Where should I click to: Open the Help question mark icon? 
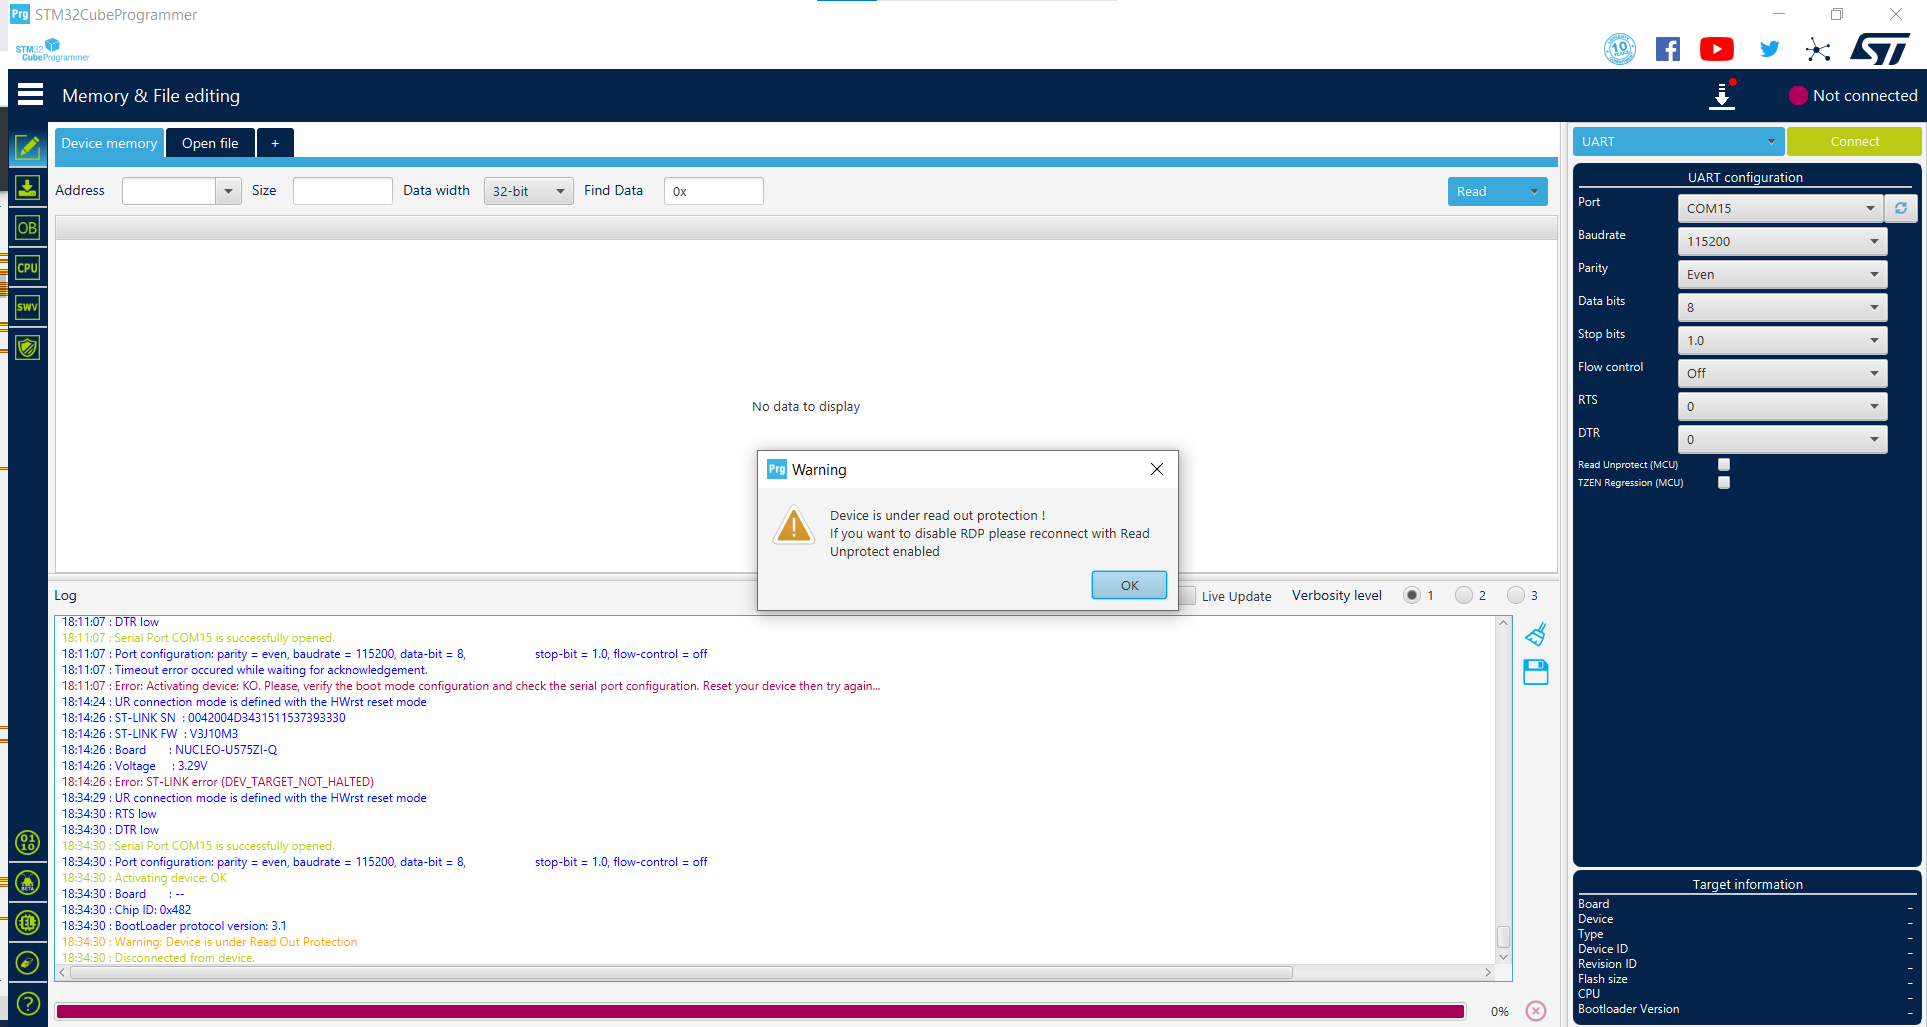[28, 1002]
